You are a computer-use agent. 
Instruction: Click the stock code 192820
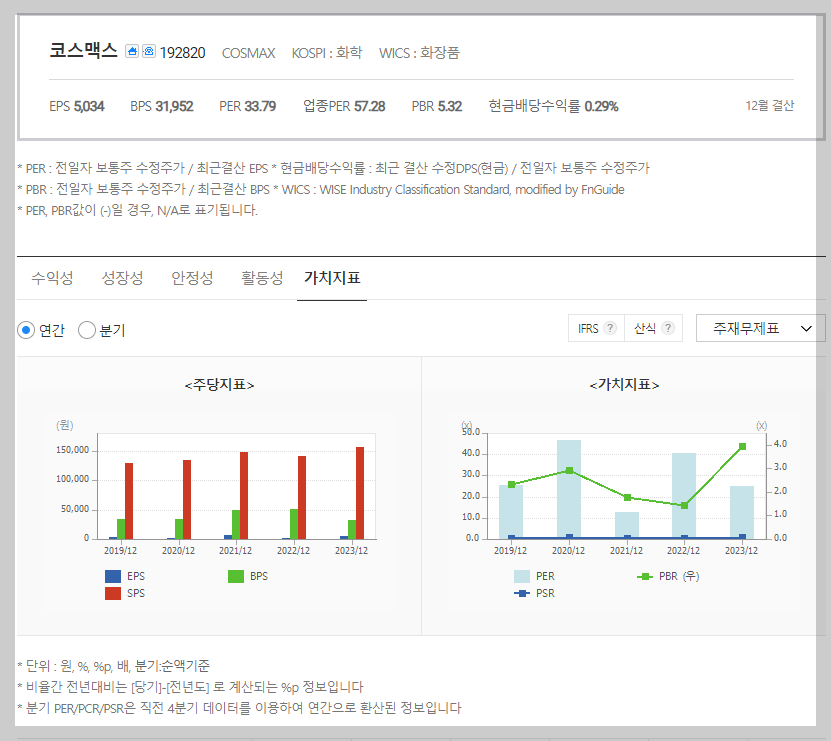click(x=182, y=53)
